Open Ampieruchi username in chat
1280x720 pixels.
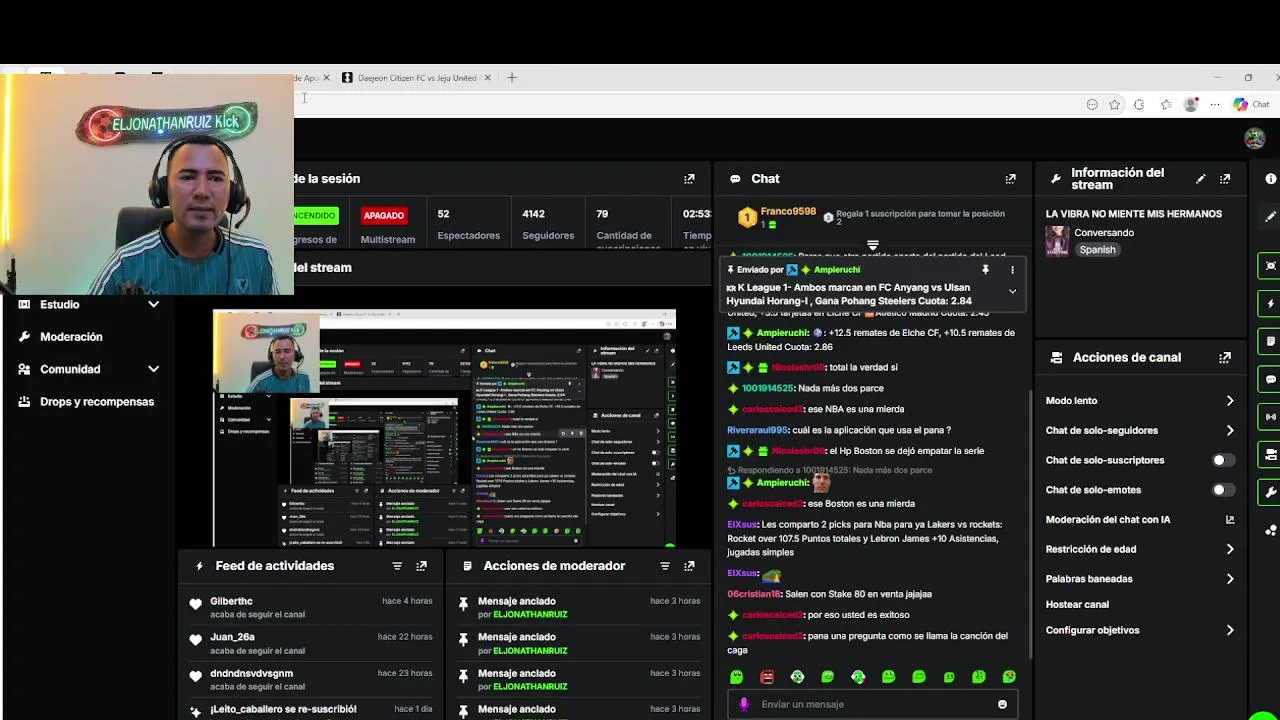tap(784, 333)
